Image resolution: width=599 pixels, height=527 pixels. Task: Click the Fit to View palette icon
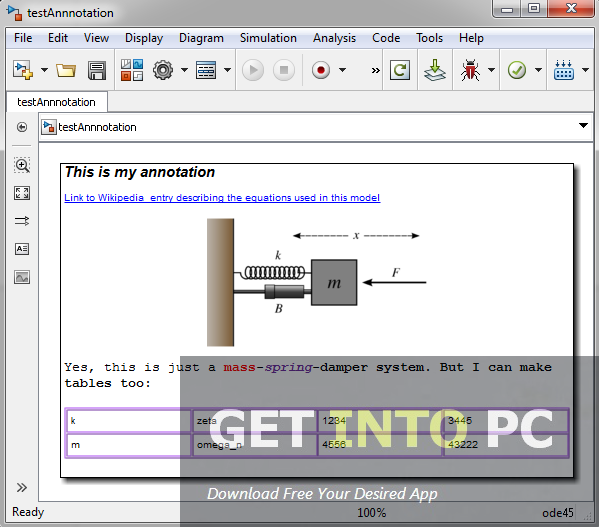22,193
